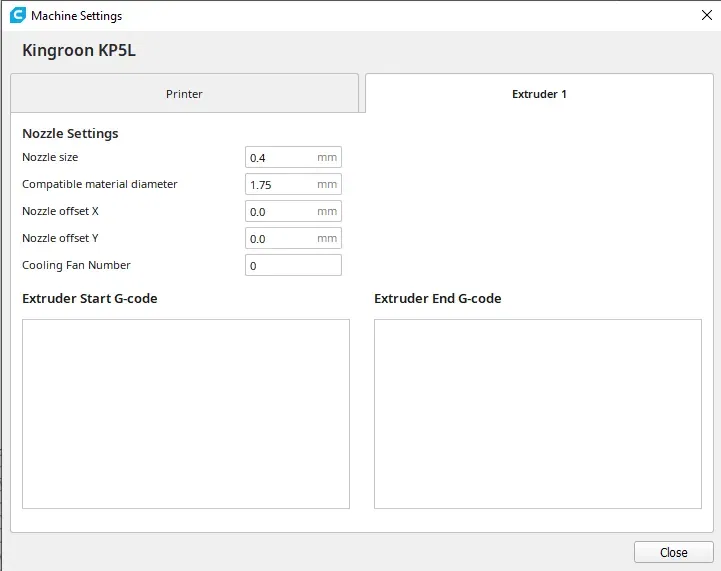Click the Nozzle Settings heading
The height and width of the screenshot is (571, 721).
(70, 133)
